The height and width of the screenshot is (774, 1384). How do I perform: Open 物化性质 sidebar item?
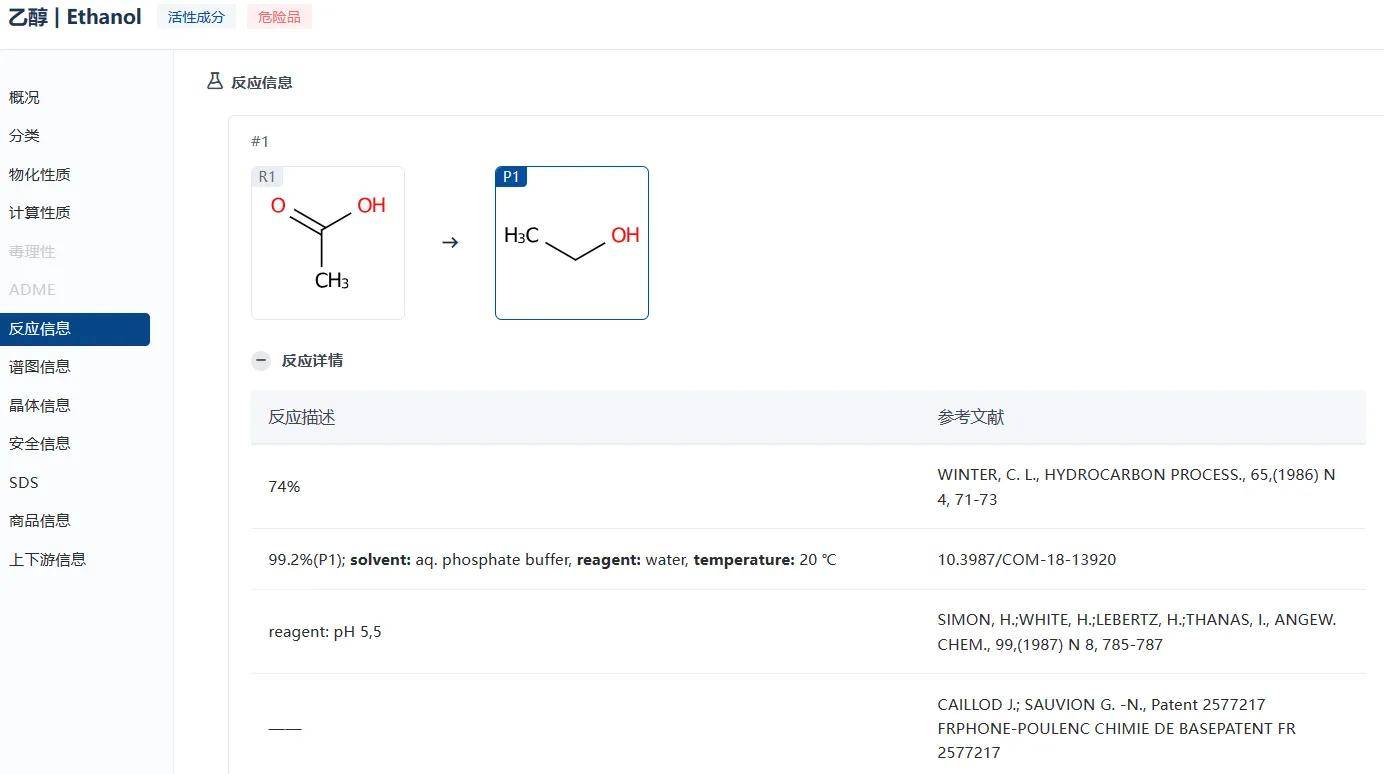coord(40,174)
